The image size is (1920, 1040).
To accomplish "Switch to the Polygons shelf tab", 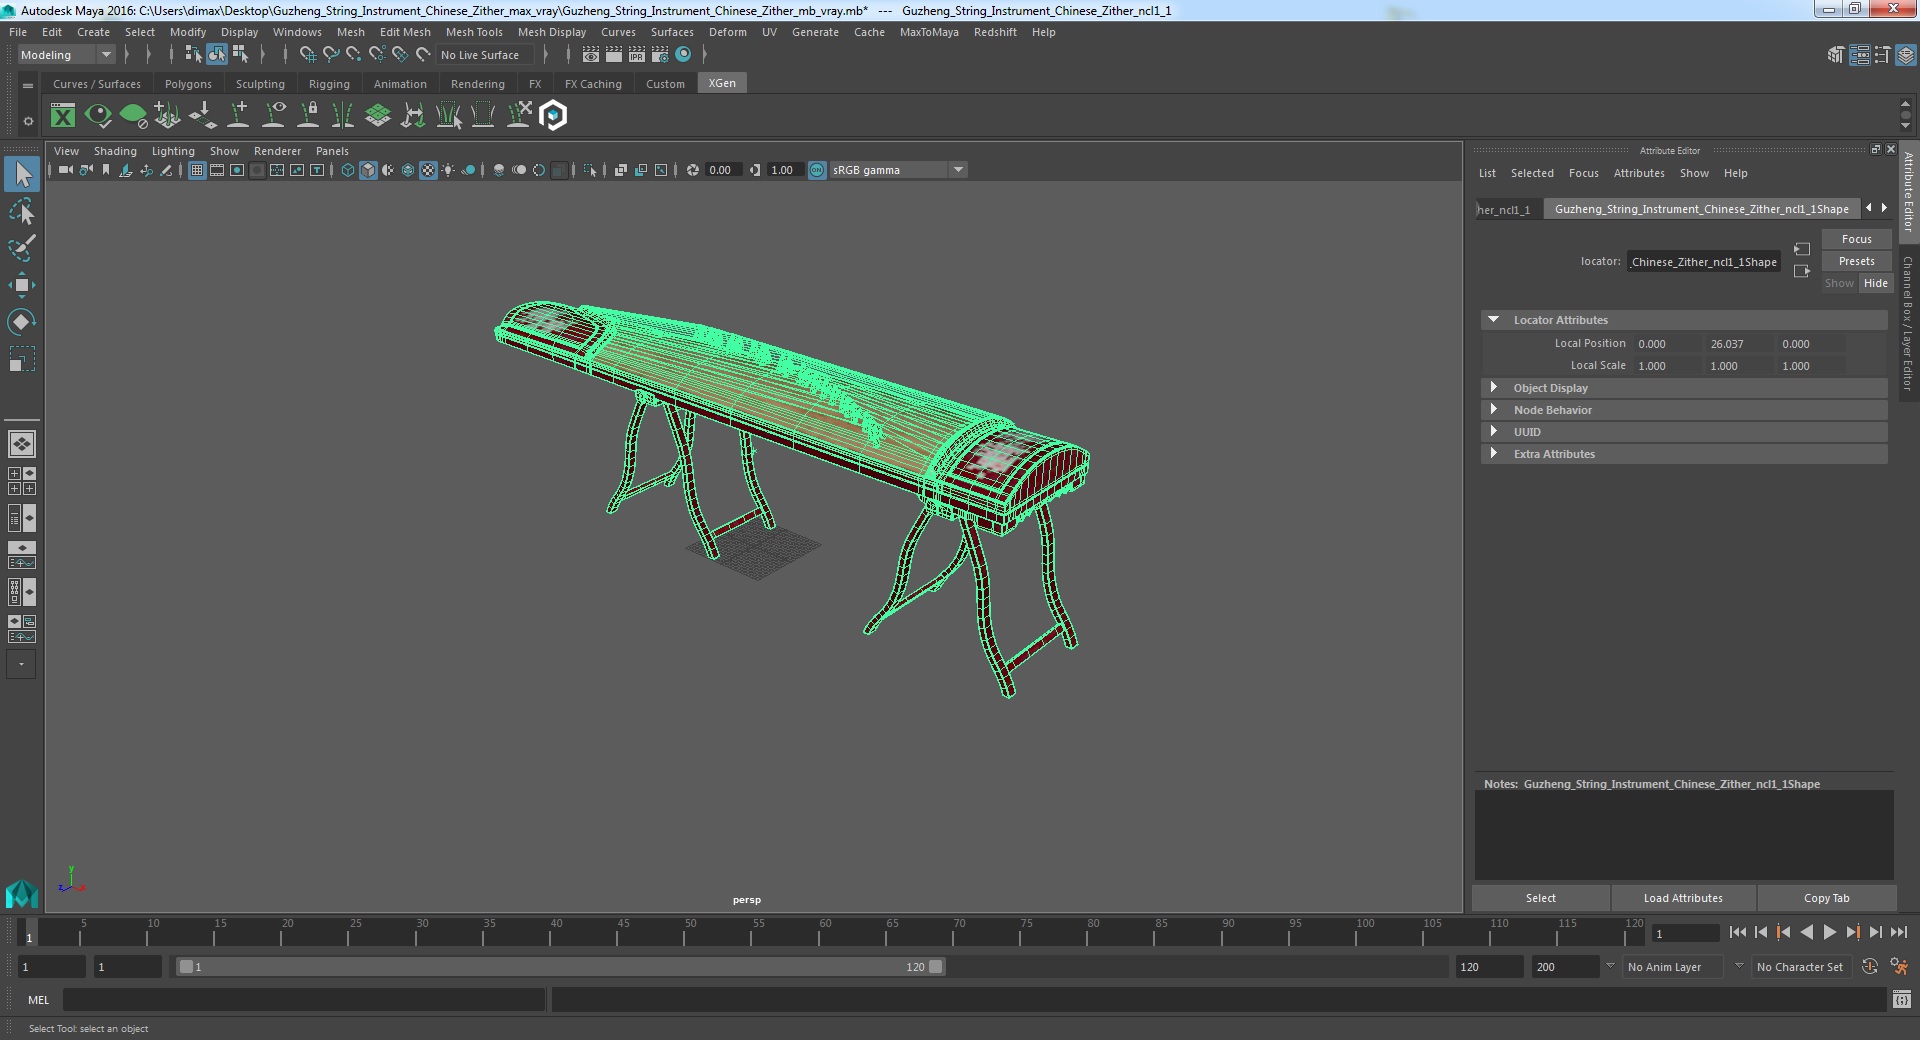I will click(188, 84).
